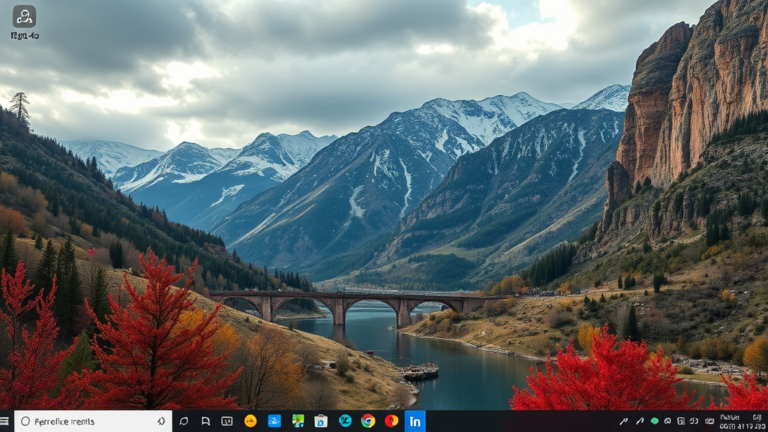Launch the yellow round app icon
The width and height of the screenshot is (768, 432).
[x=250, y=421]
